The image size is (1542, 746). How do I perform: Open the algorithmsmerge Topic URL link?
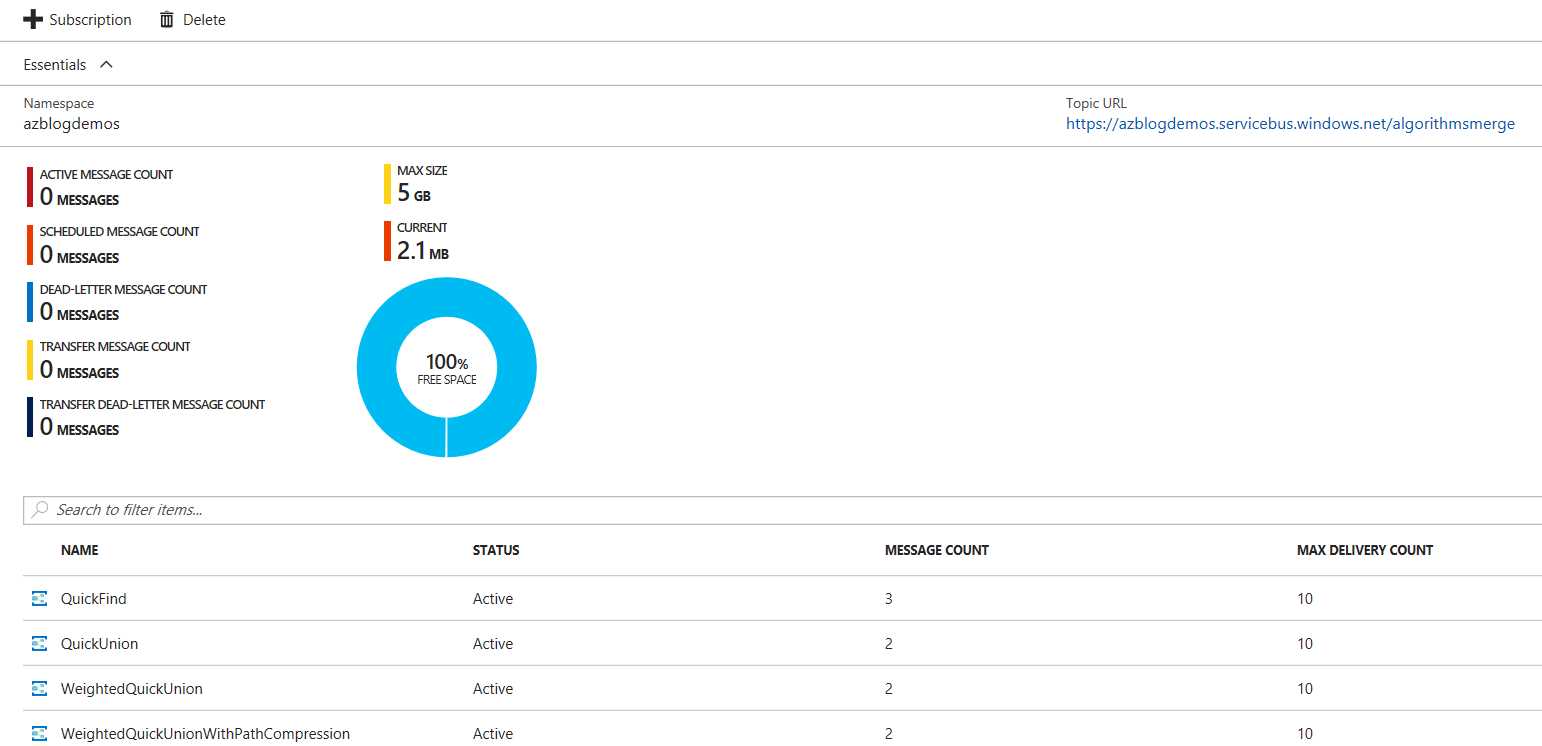click(x=1290, y=124)
